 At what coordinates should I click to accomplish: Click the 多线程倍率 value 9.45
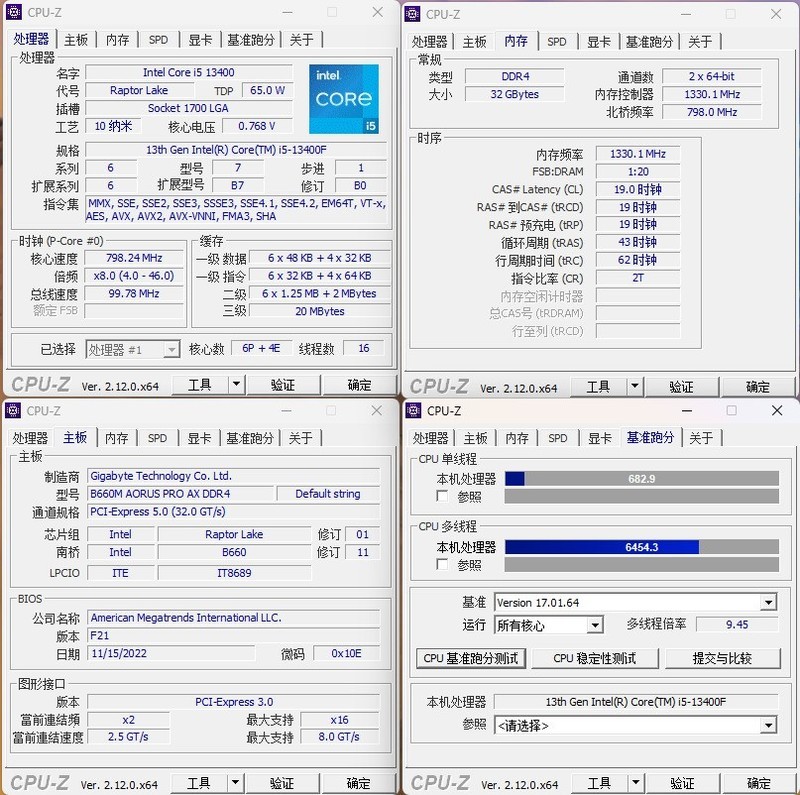pos(737,625)
